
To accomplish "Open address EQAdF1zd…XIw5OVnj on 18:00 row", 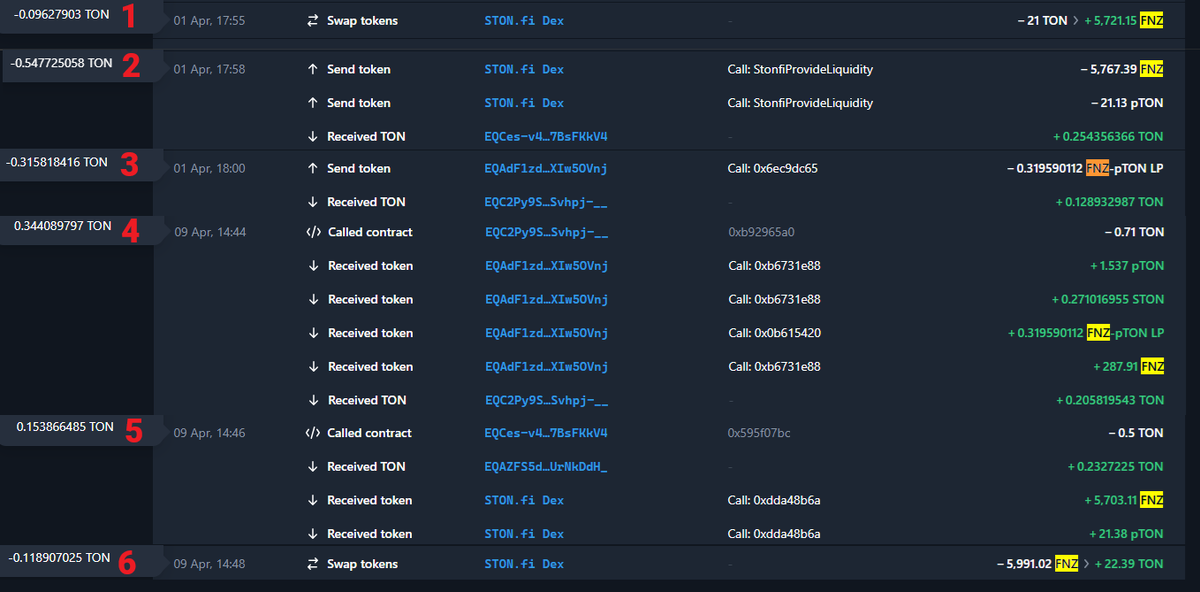I will [x=546, y=168].
